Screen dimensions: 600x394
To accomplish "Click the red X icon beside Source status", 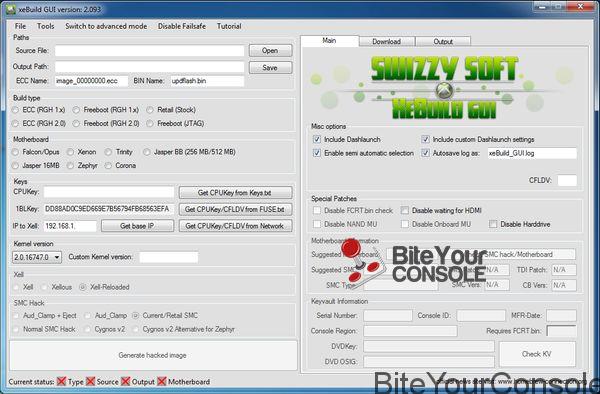I will point(90,381).
